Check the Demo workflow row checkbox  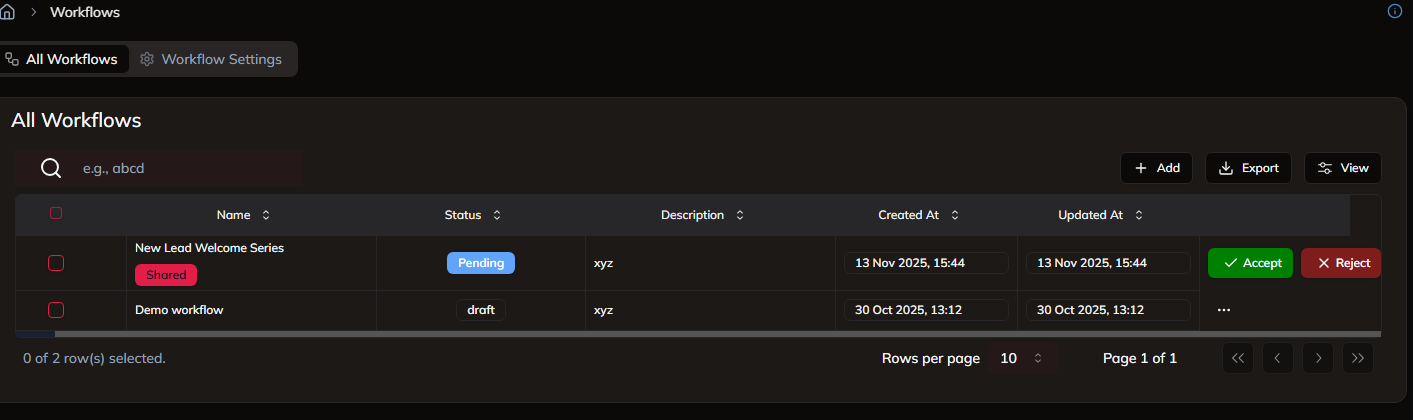56,310
